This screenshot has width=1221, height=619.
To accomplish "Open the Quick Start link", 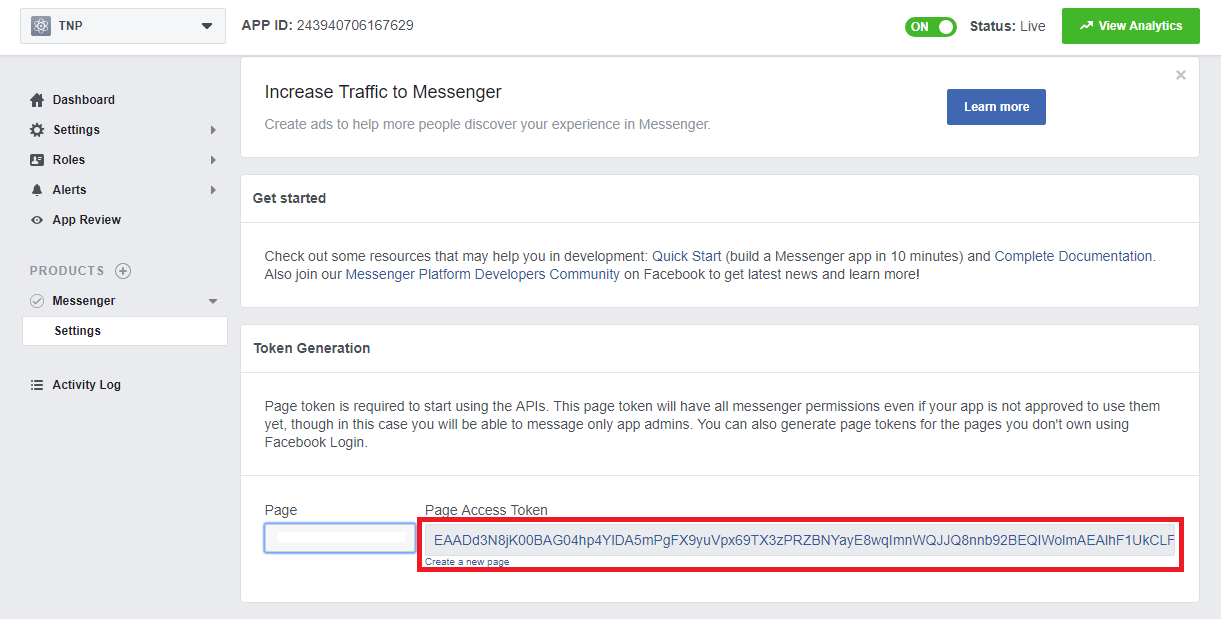I will click(688, 256).
